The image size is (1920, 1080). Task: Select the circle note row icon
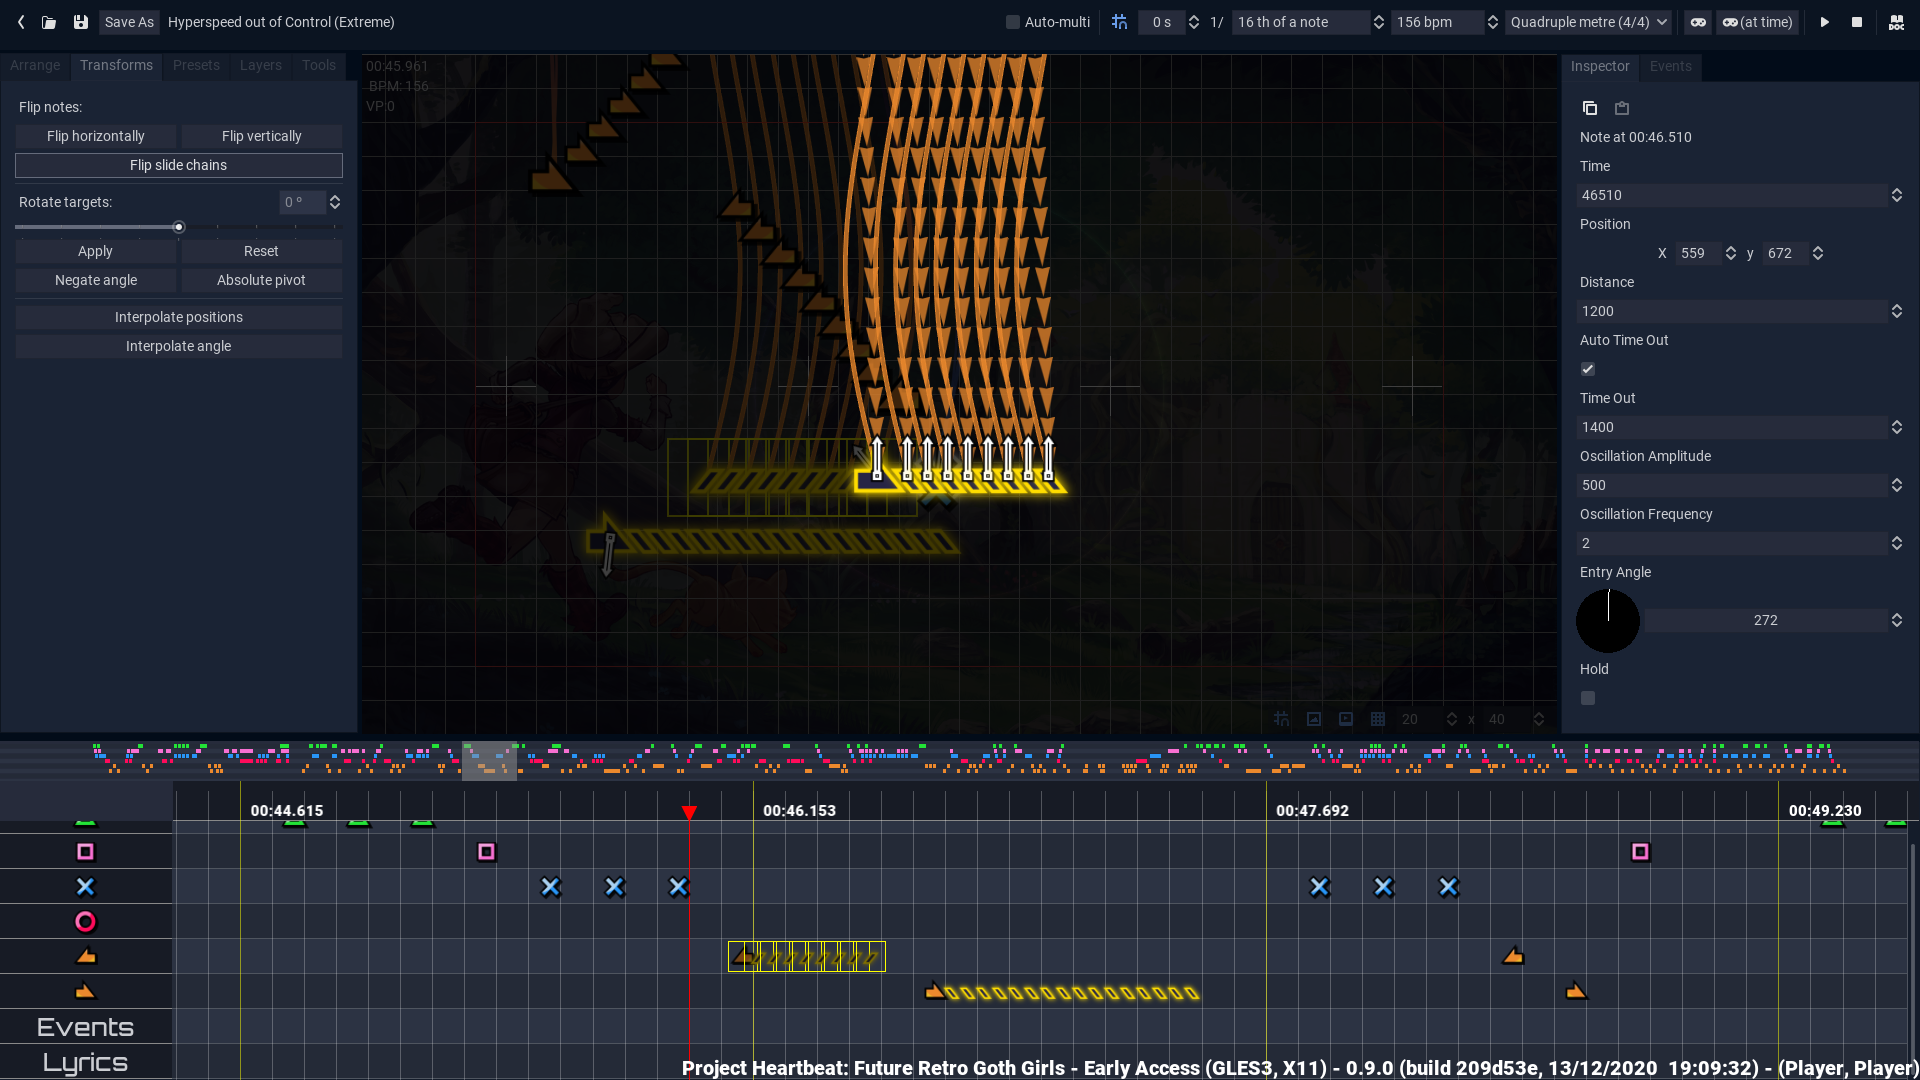coord(86,922)
